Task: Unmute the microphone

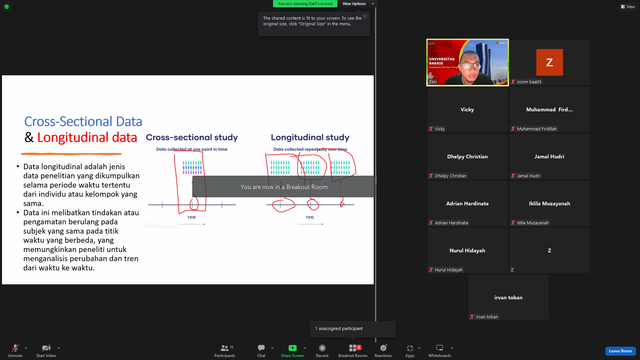Action: [x=15, y=350]
